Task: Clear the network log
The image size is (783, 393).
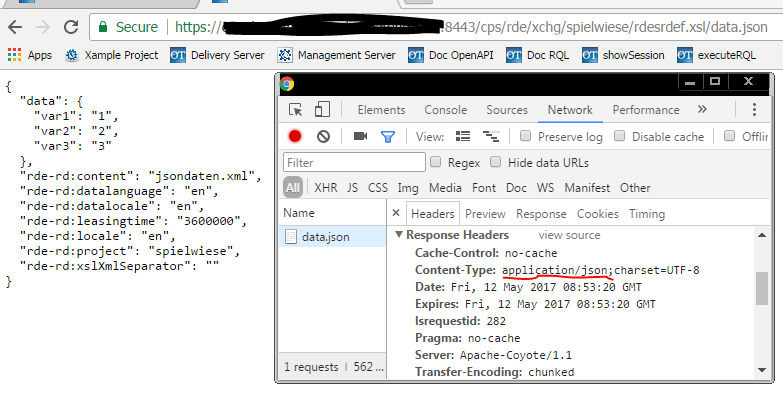Action: 323,136
